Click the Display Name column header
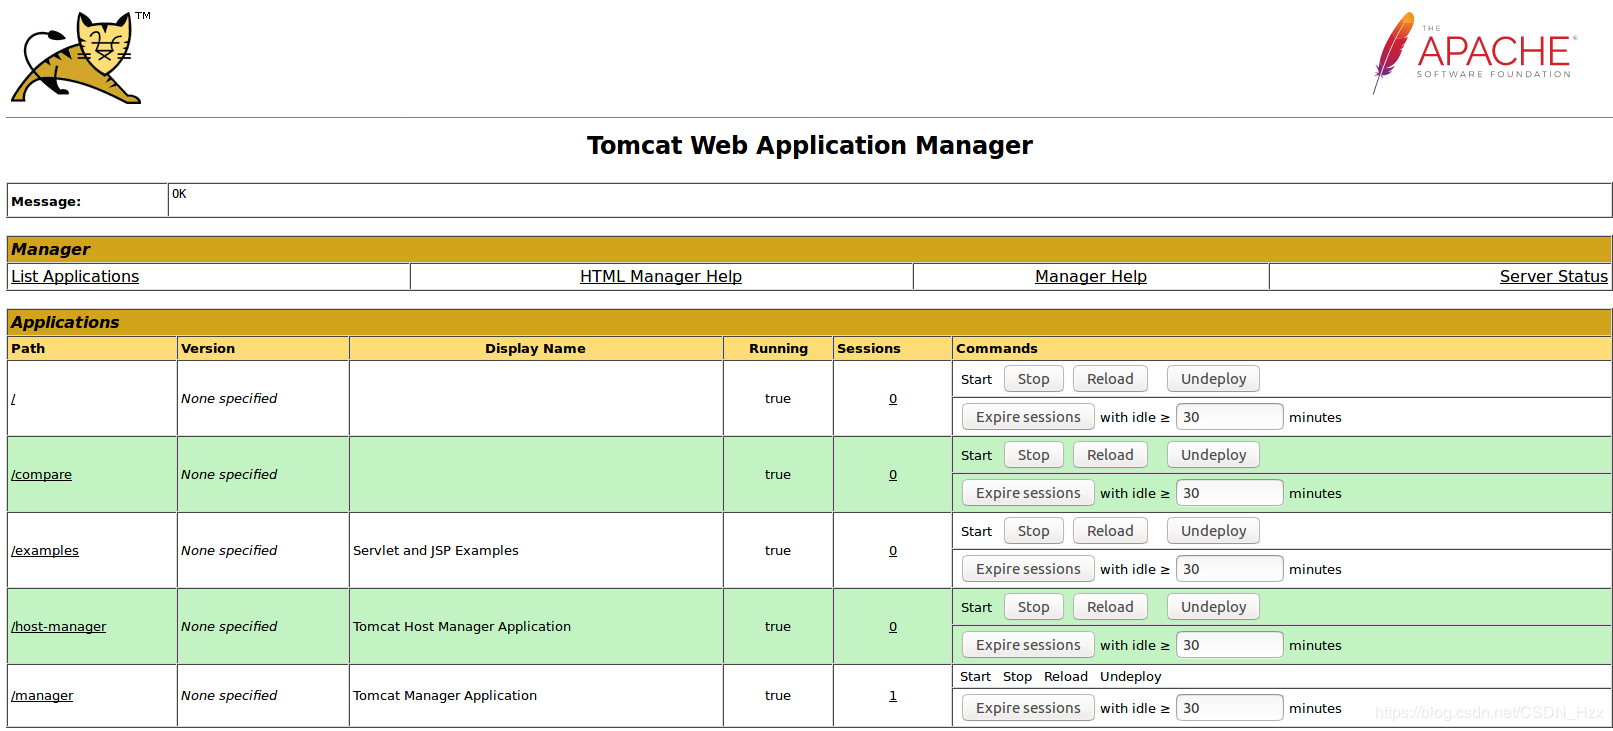This screenshot has height=731, width=1613. 535,349
